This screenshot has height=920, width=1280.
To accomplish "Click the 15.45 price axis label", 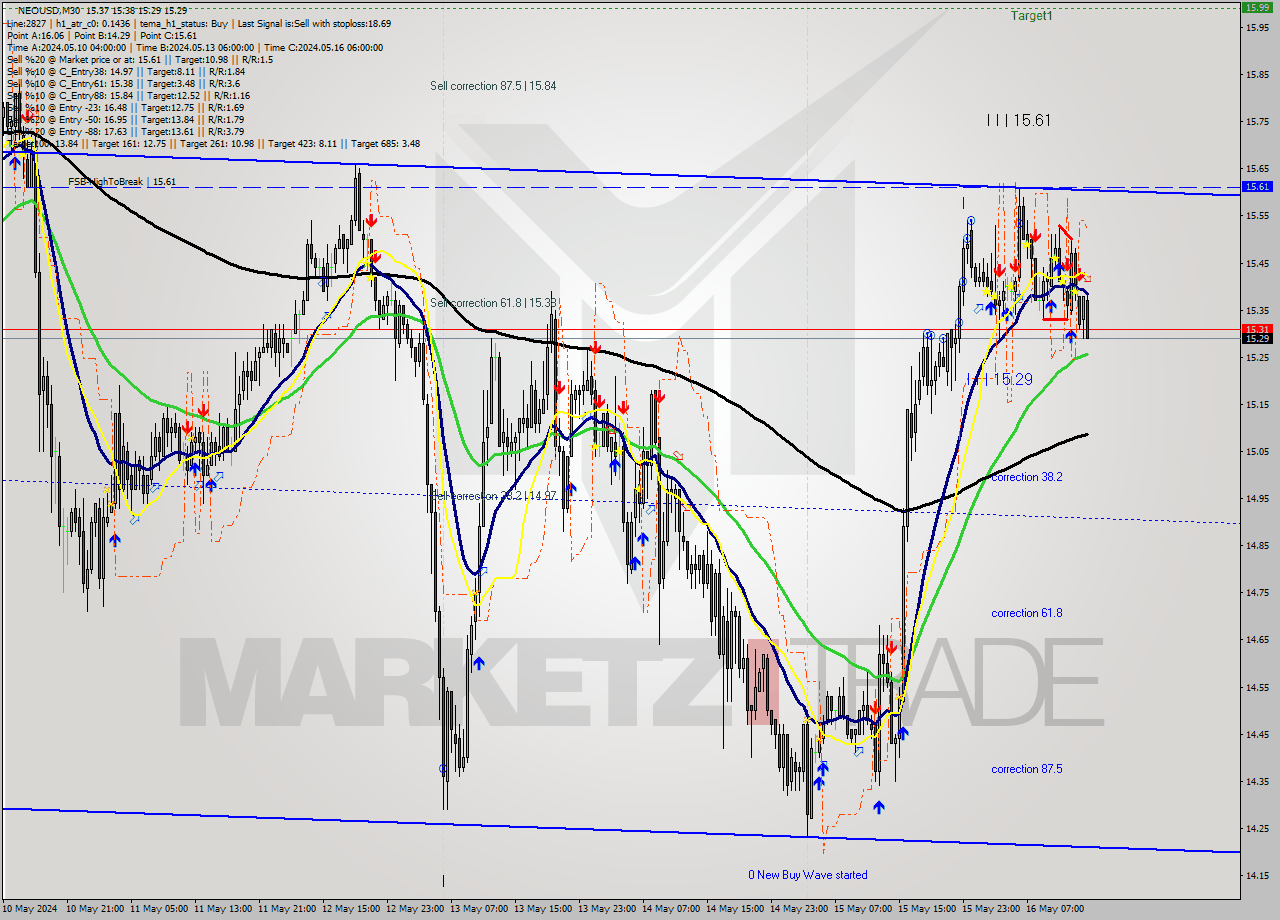I will pos(1257,263).
